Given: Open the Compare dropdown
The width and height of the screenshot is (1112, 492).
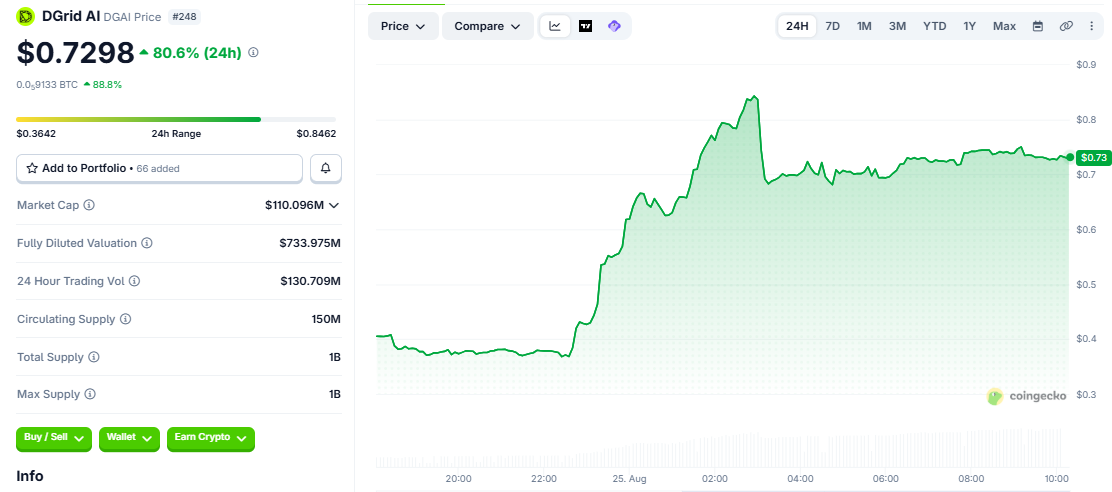Looking at the screenshot, I should pyautogui.click(x=488, y=26).
